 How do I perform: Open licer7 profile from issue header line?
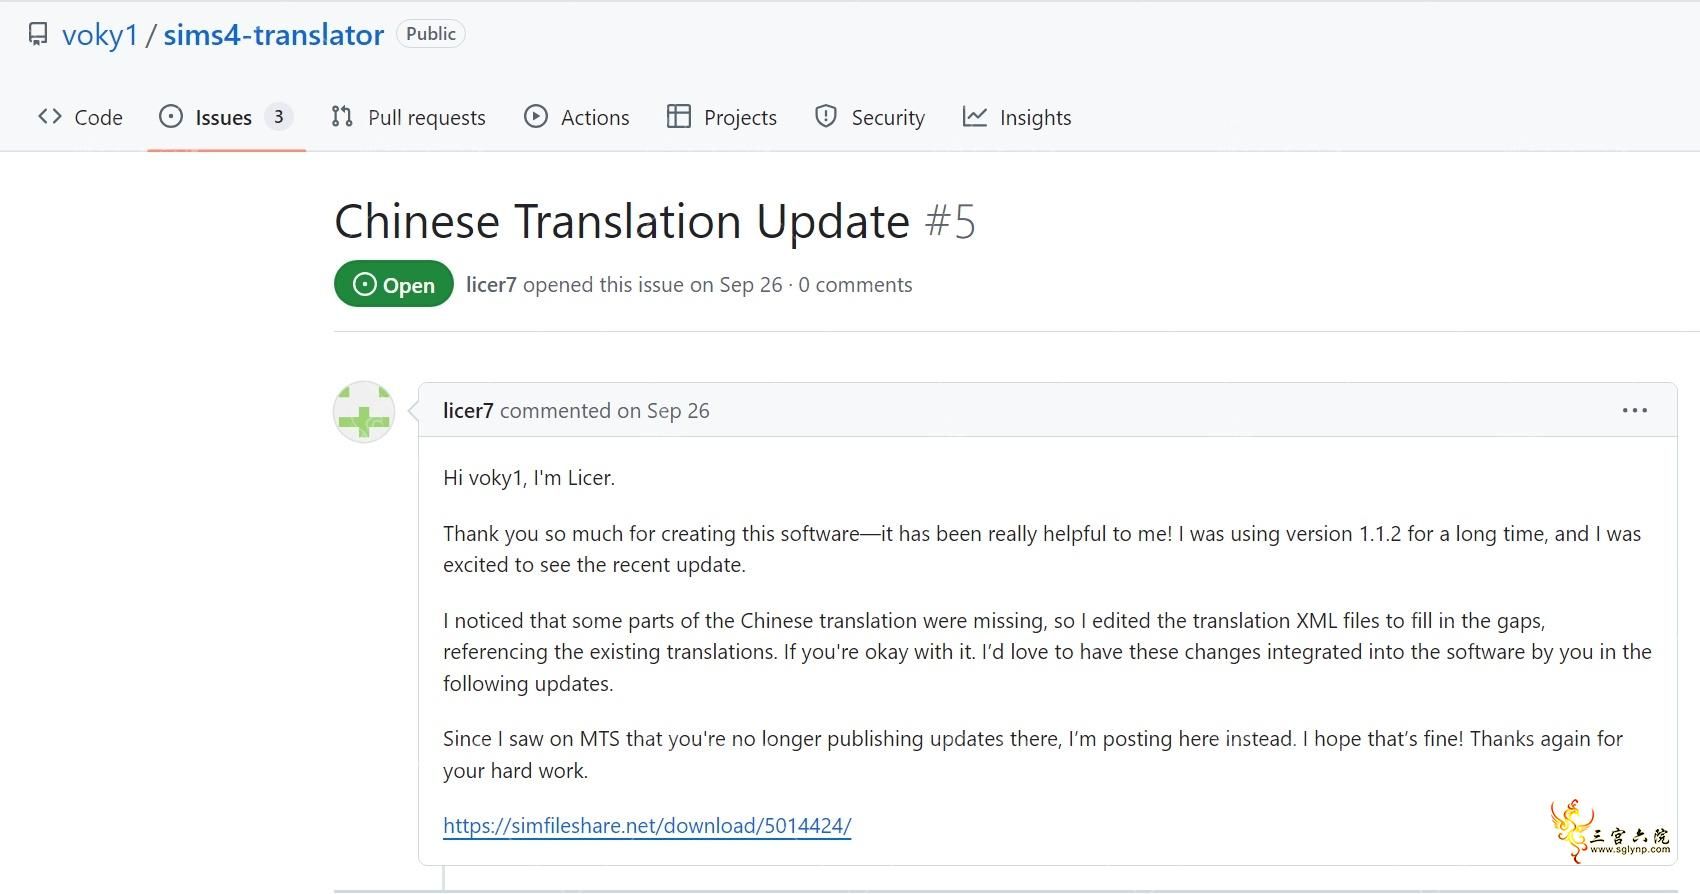[x=491, y=285]
